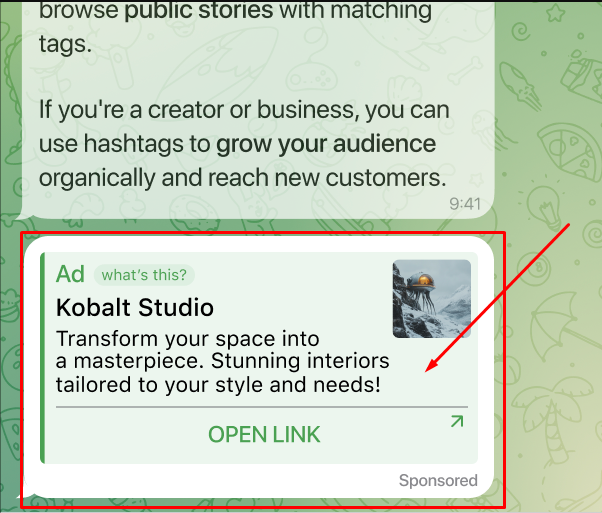Click the 9:41 message timestamp
This screenshot has width=602, height=513.
[465, 204]
